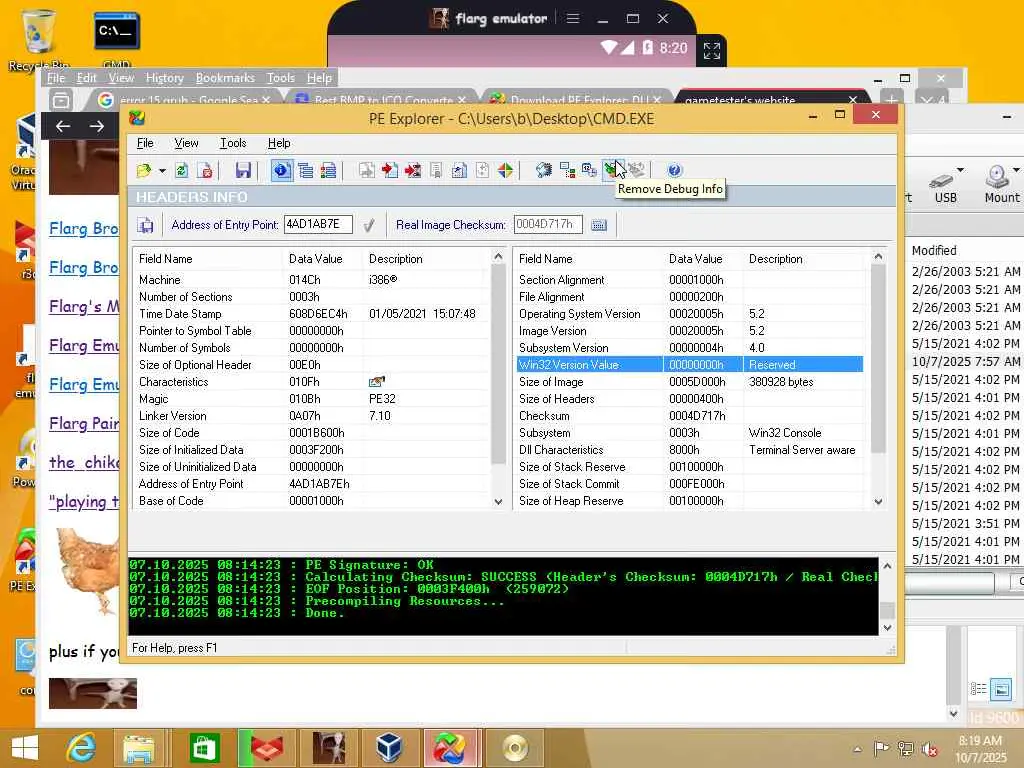
Task: Open the "the_chike" link on webpage
Action: click(84, 462)
